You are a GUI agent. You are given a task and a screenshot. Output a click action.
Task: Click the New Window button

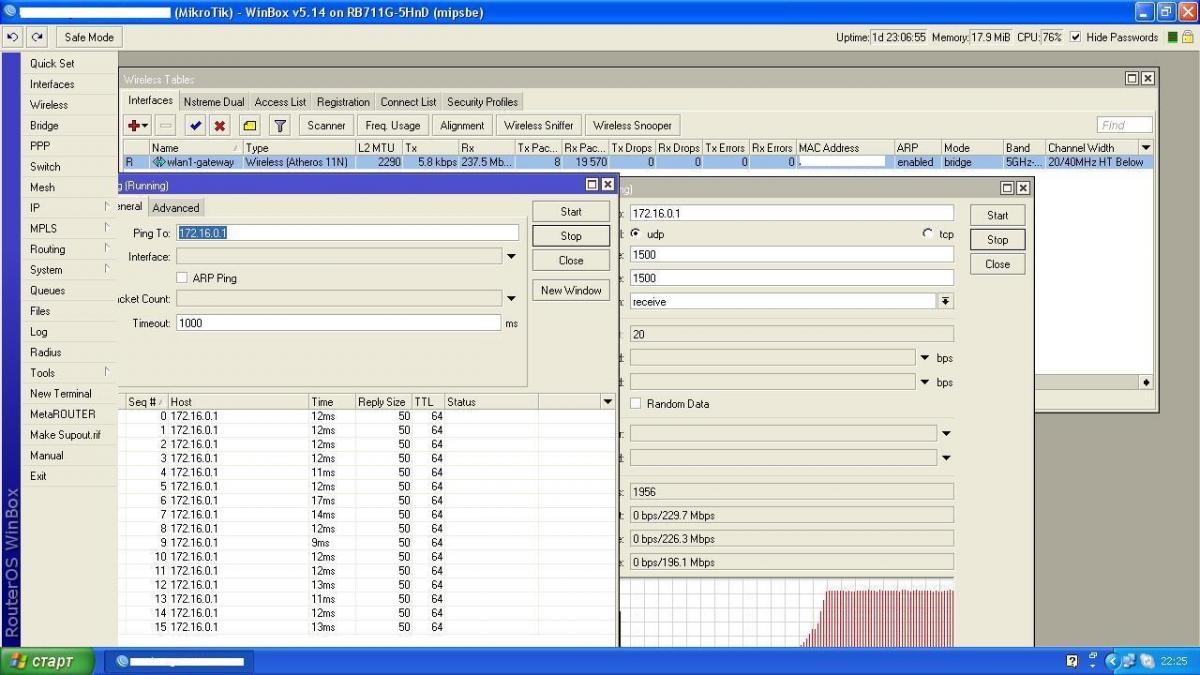coord(571,290)
